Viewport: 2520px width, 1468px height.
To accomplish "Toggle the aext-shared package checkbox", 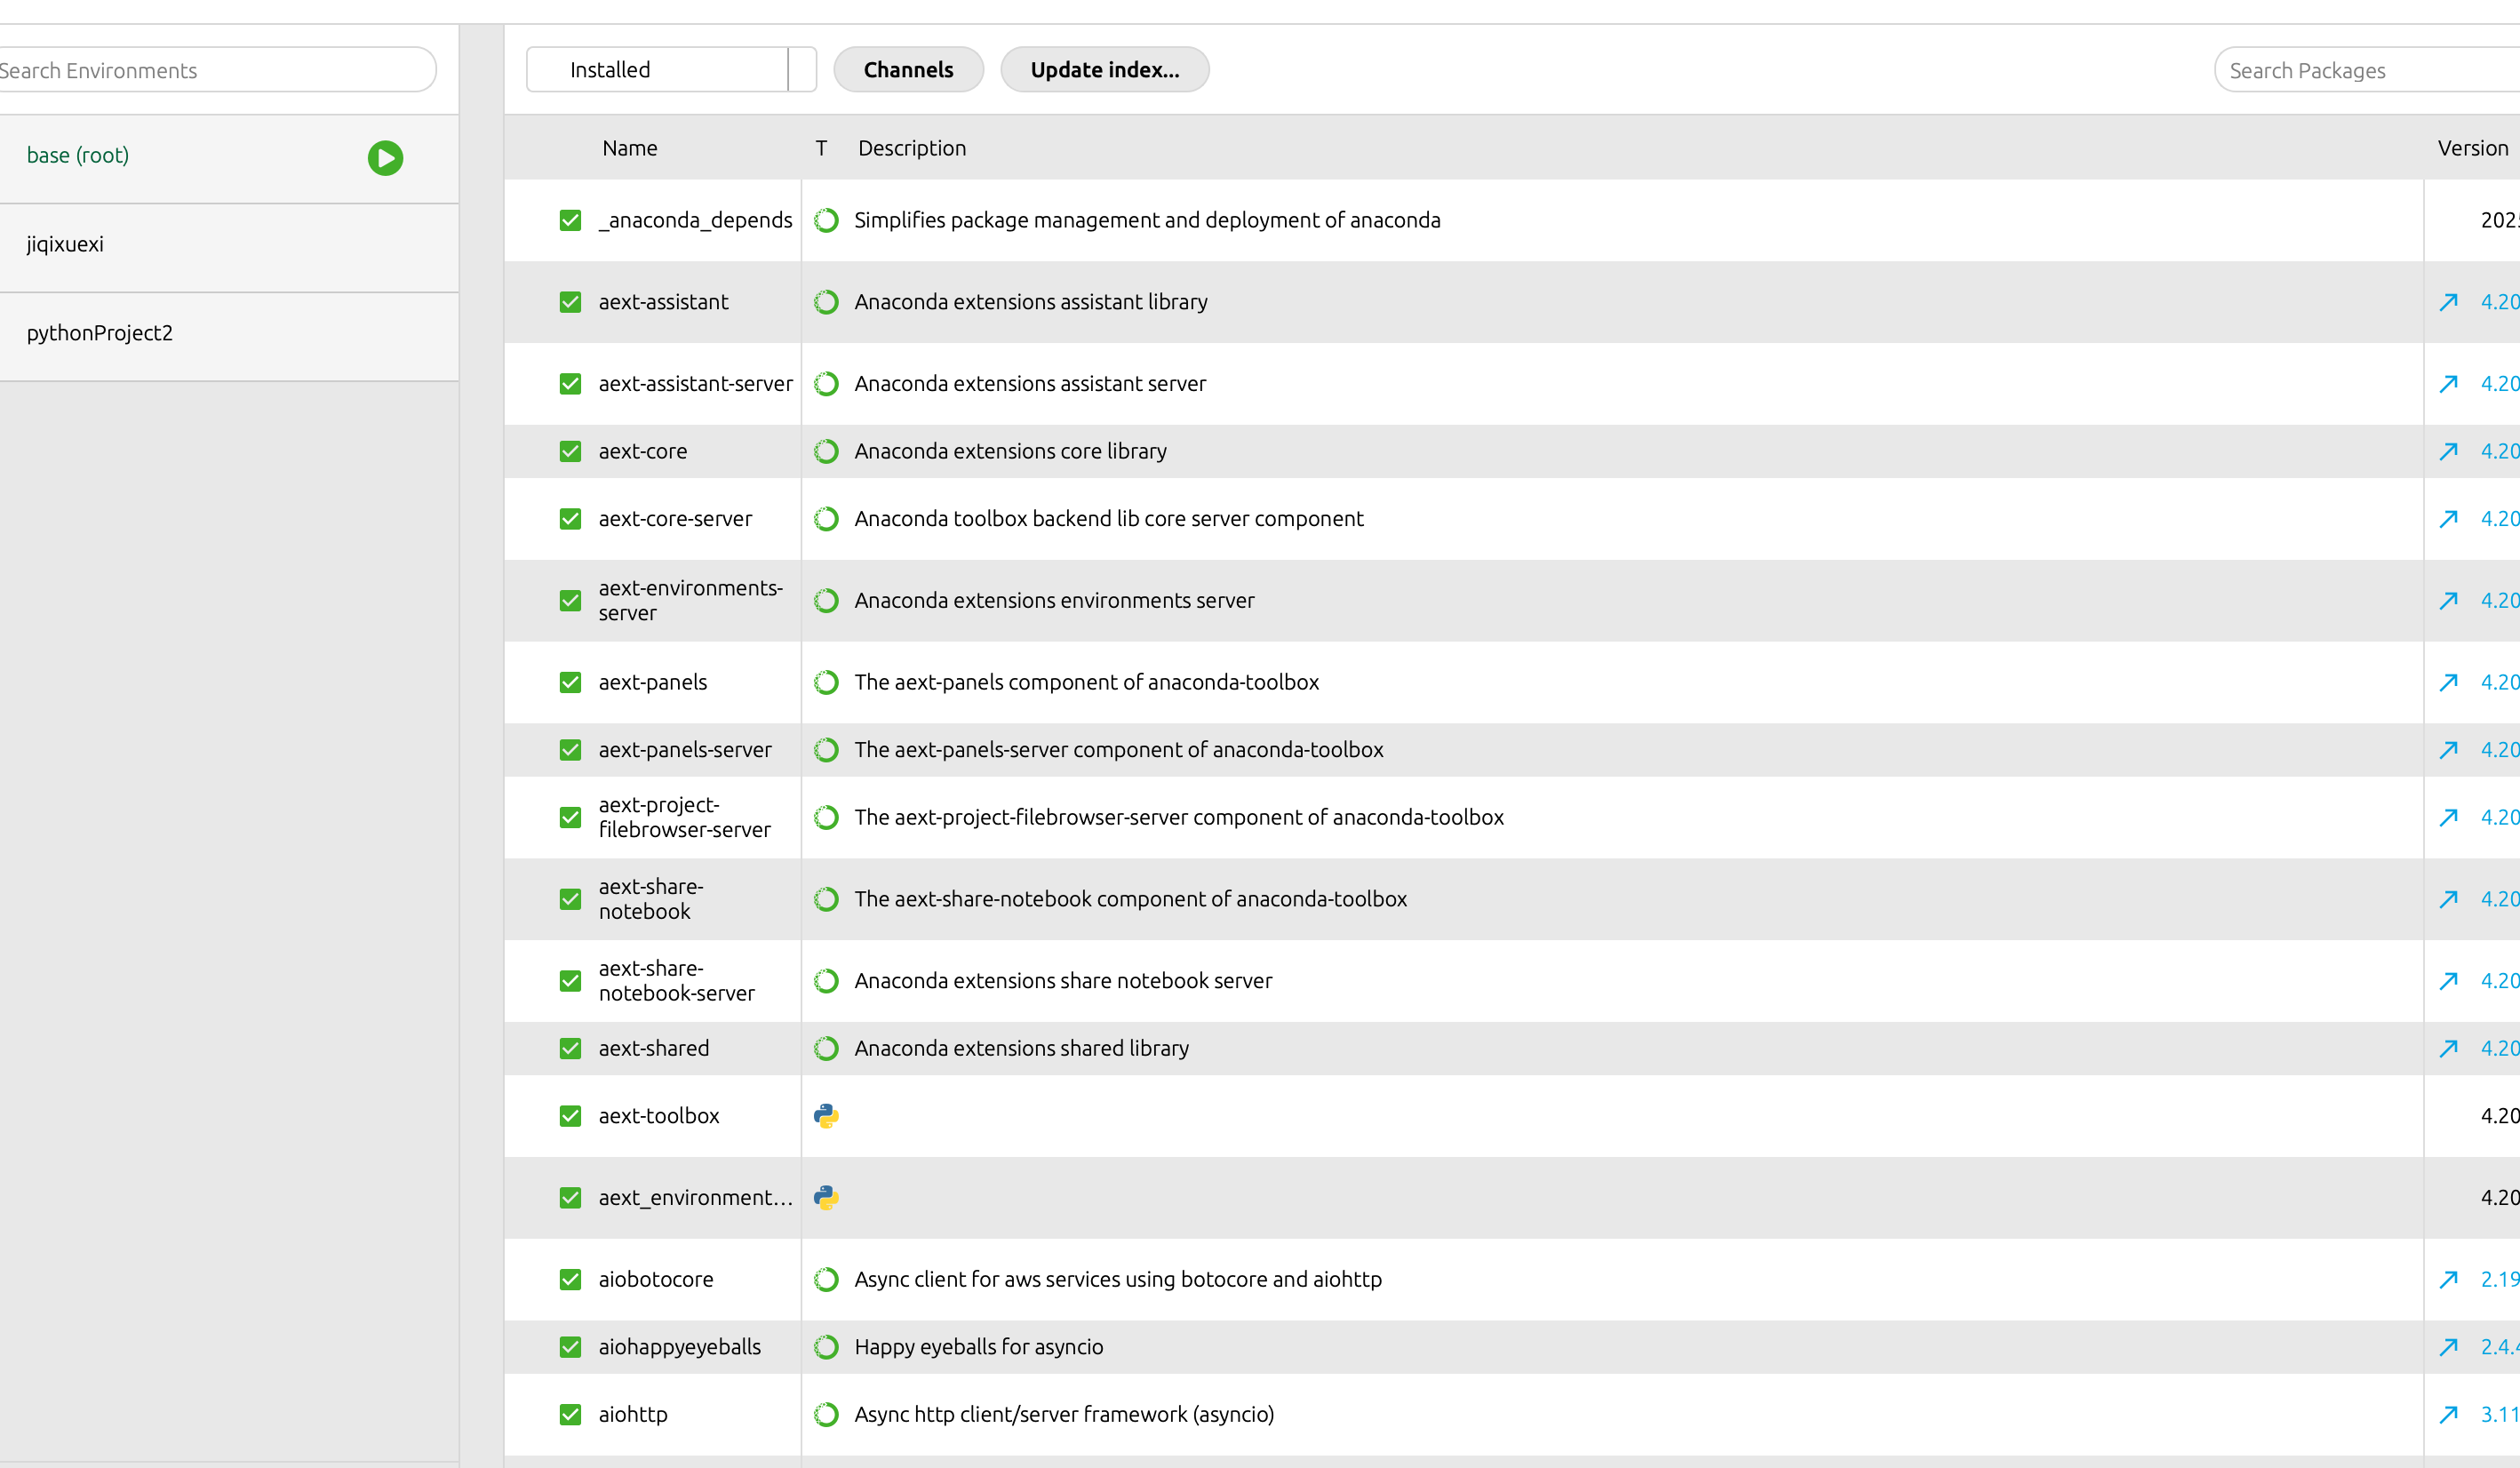I will point(570,1048).
